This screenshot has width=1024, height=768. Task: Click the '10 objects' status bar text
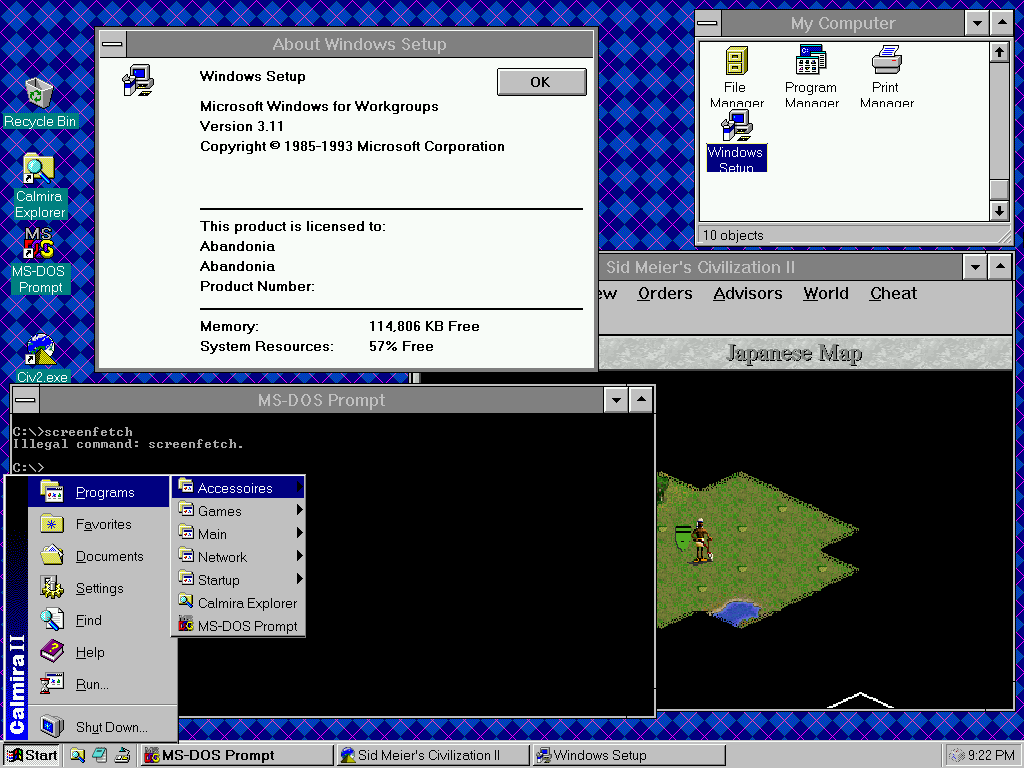pos(733,235)
